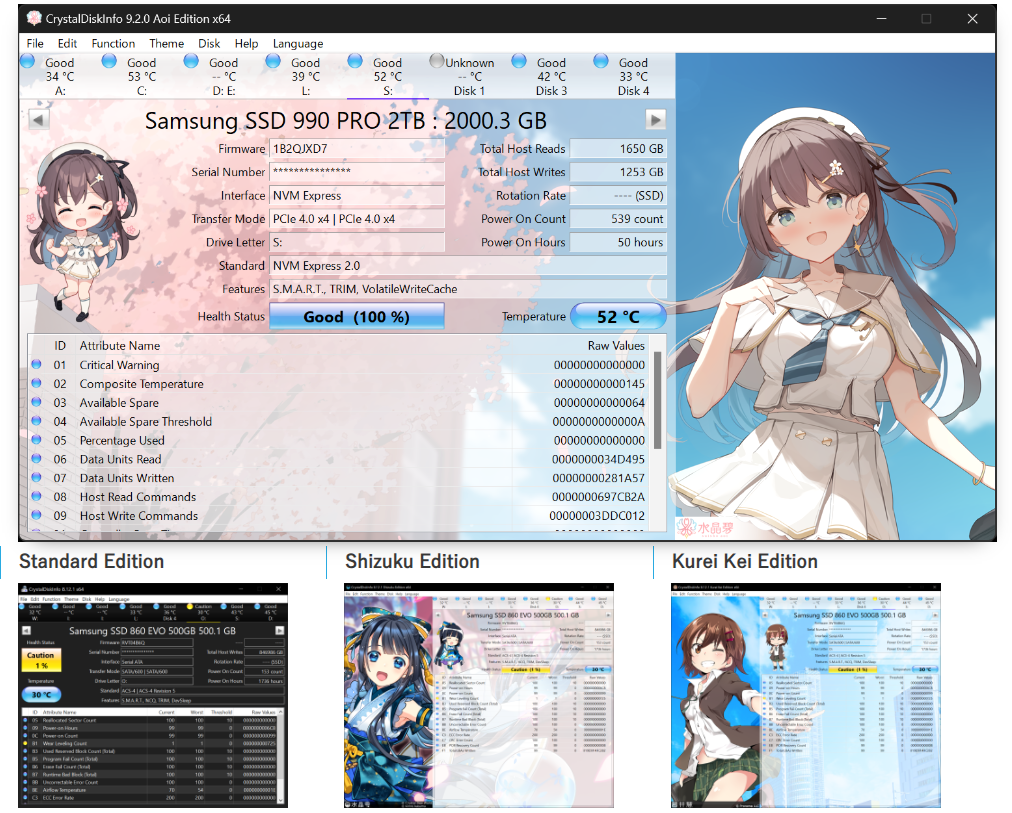Click the Good (100 %) health status button
This screenshot has width=1012, height=813.
tap(357, 315)
